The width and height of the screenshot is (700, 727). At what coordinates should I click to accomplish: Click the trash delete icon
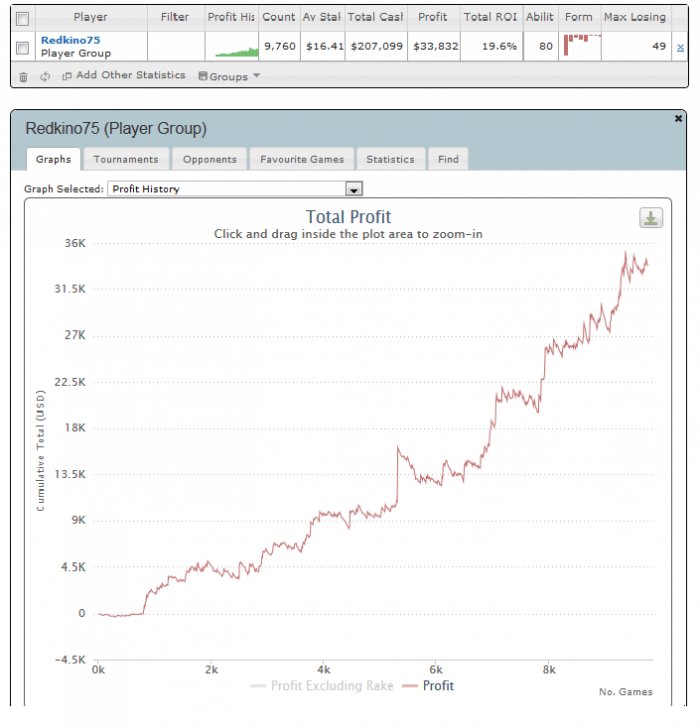[x=23, y=77]
